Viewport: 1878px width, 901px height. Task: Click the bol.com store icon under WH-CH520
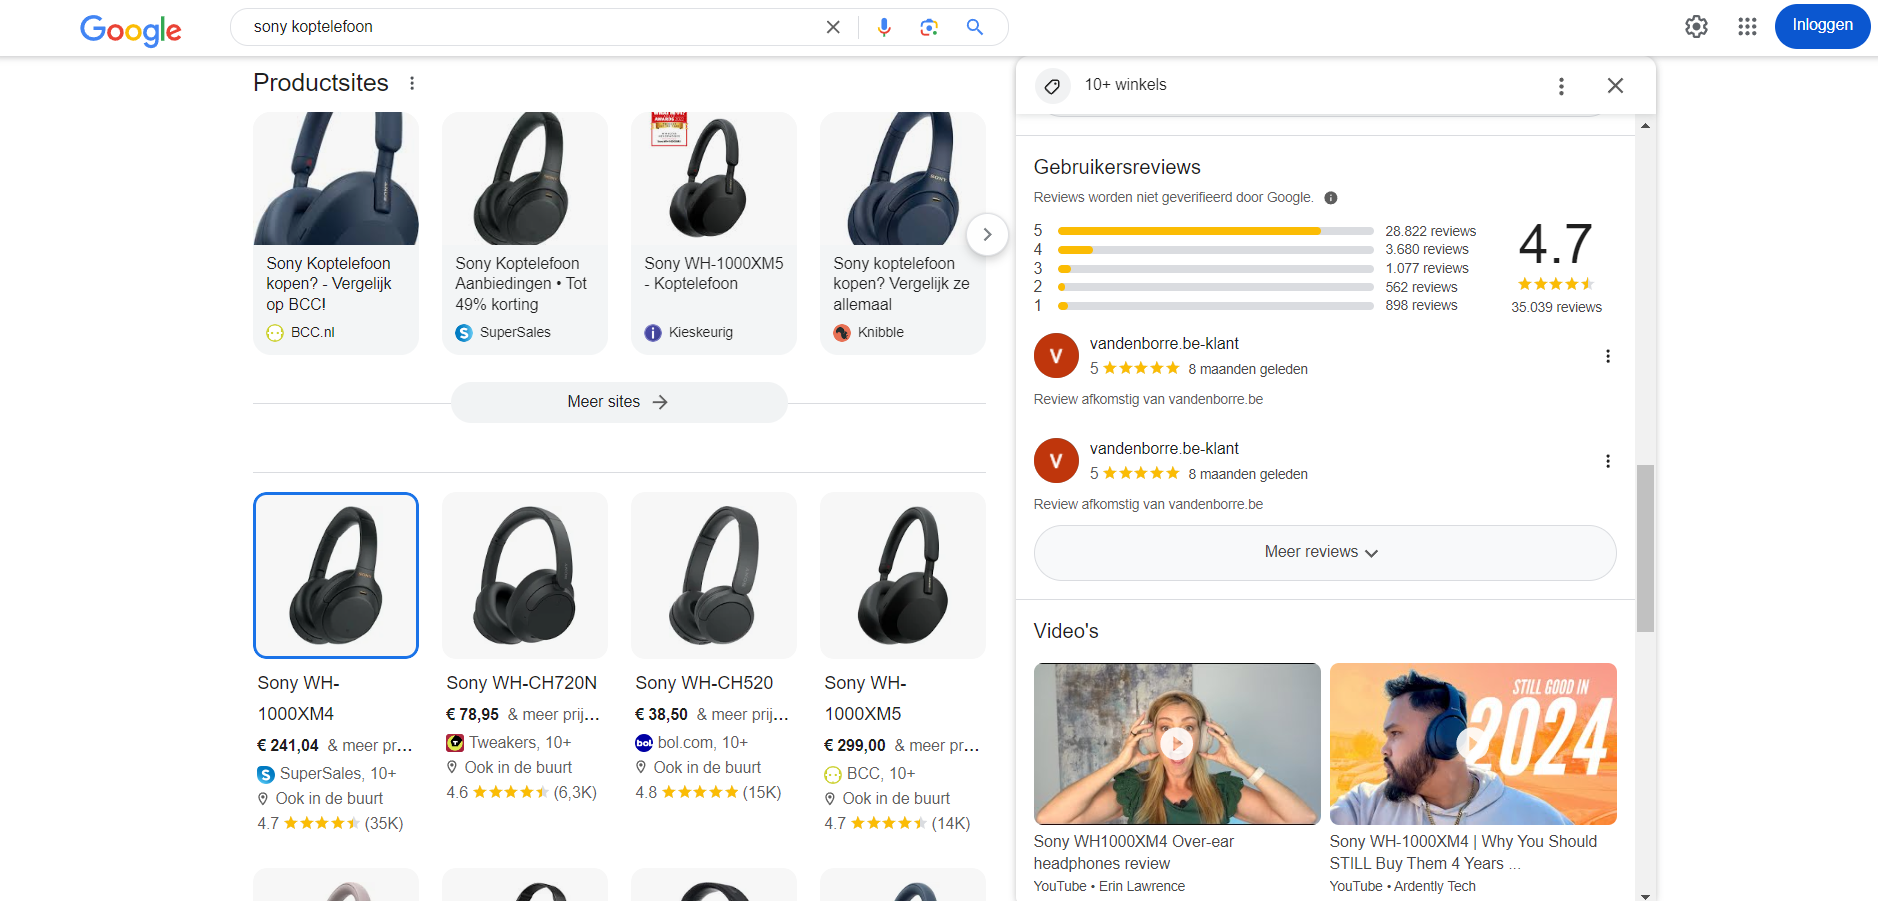point(644,743)
